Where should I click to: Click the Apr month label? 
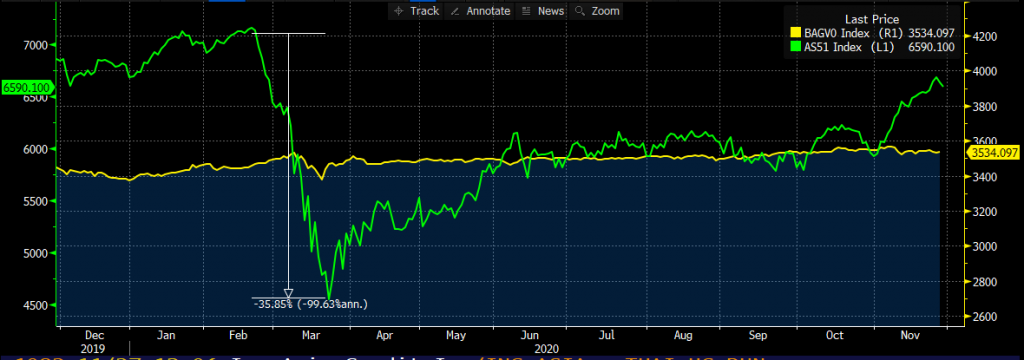coord(385,335)
